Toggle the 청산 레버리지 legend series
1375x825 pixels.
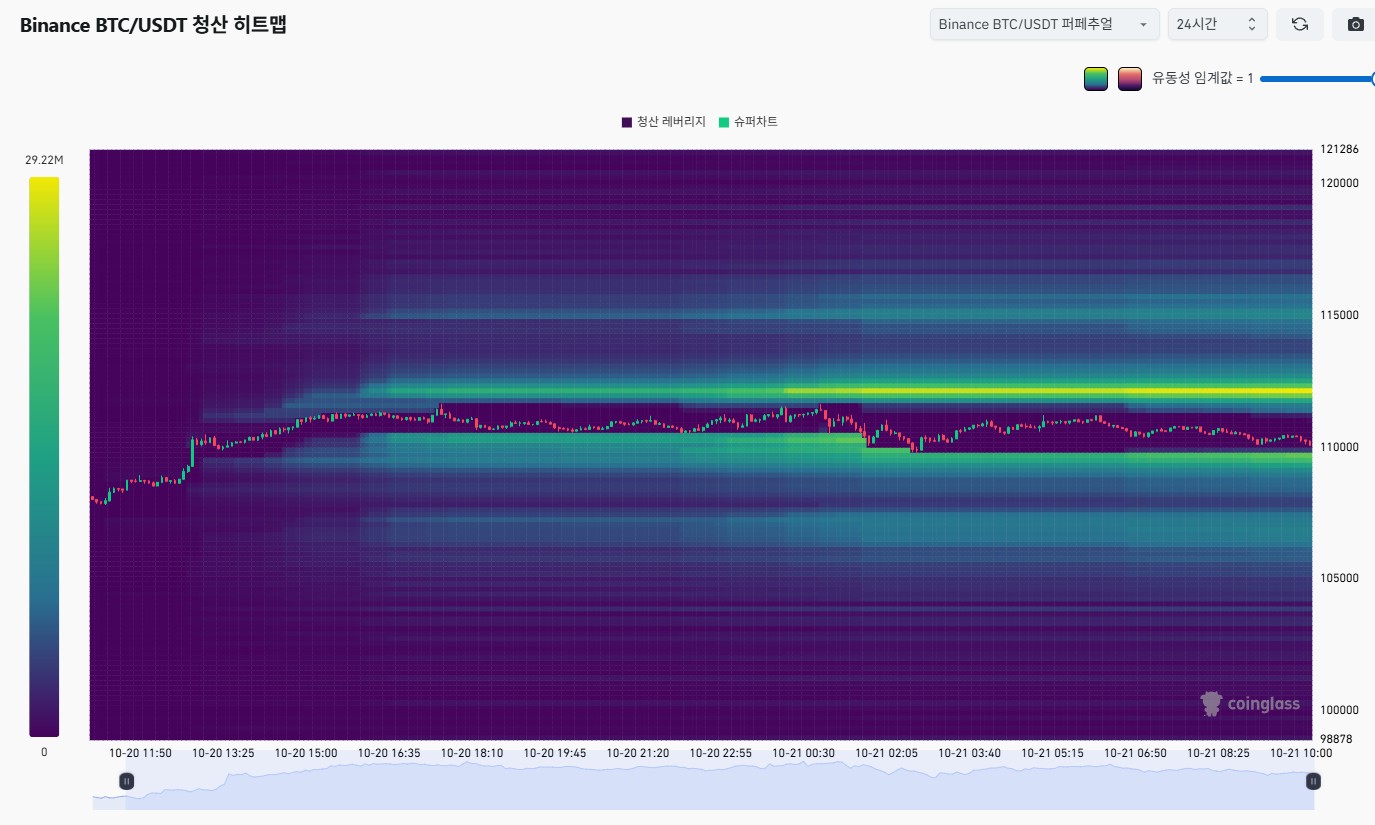coord(664,122)
